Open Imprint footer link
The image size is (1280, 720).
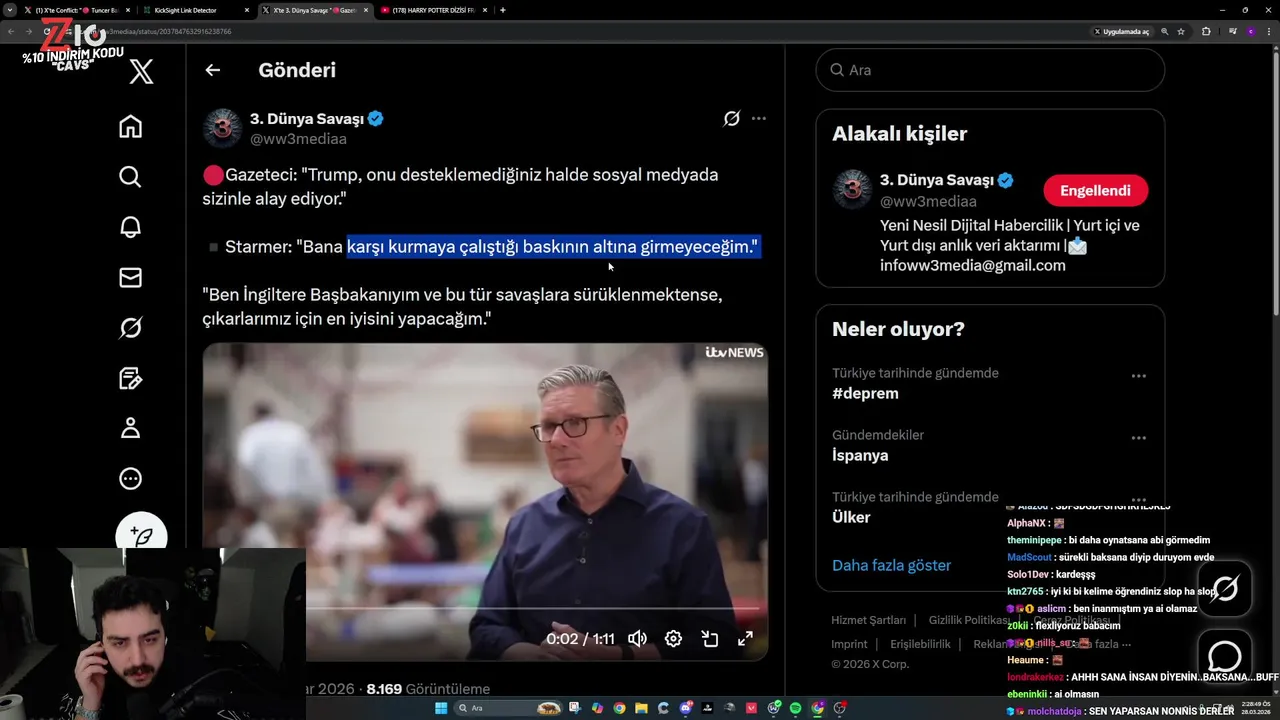click(x=849, y=644)
